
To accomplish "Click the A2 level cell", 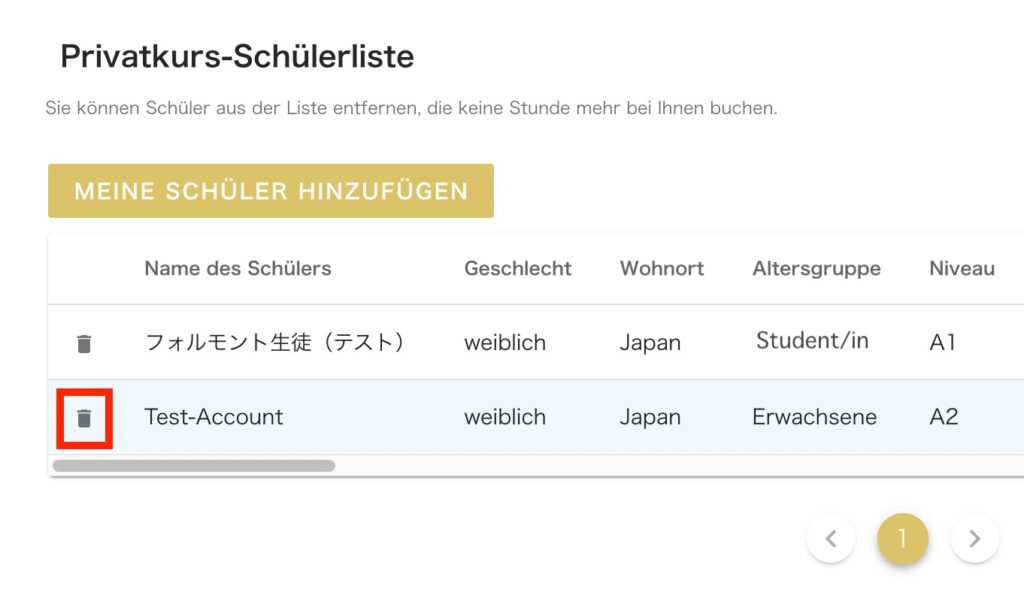I will click(944, 417).
